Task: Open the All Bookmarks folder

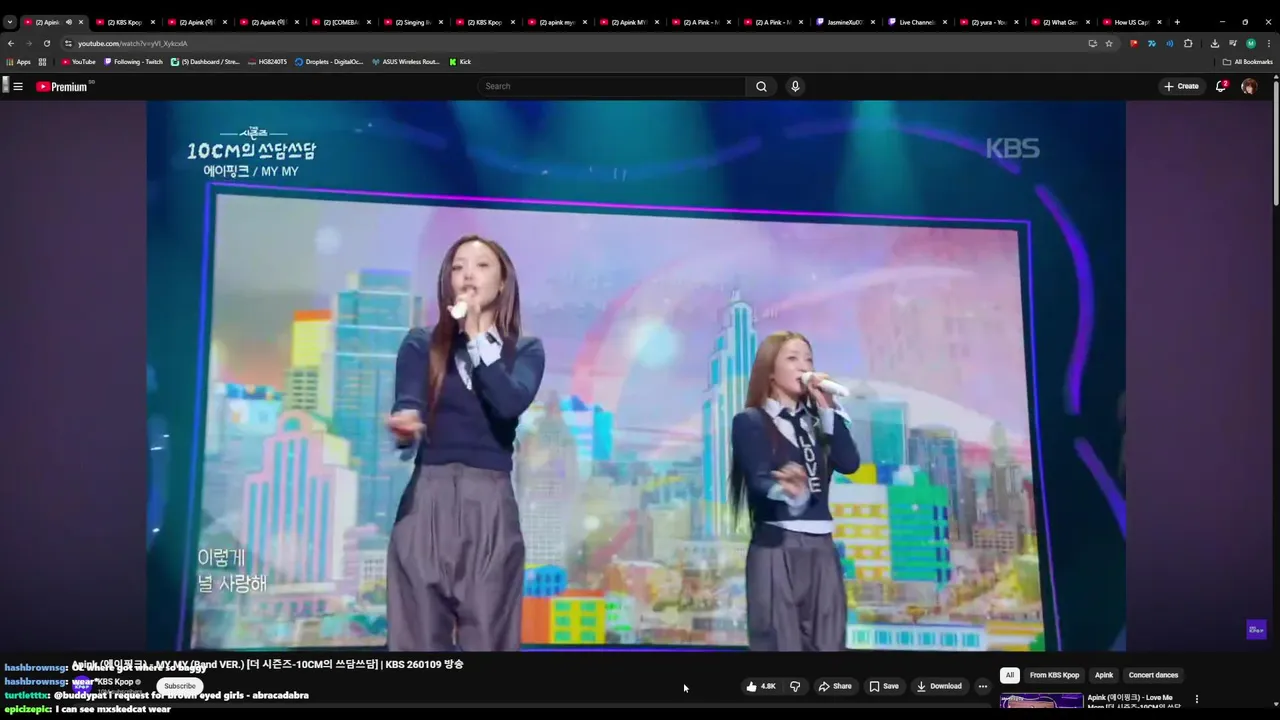Action: (1248, 62)
